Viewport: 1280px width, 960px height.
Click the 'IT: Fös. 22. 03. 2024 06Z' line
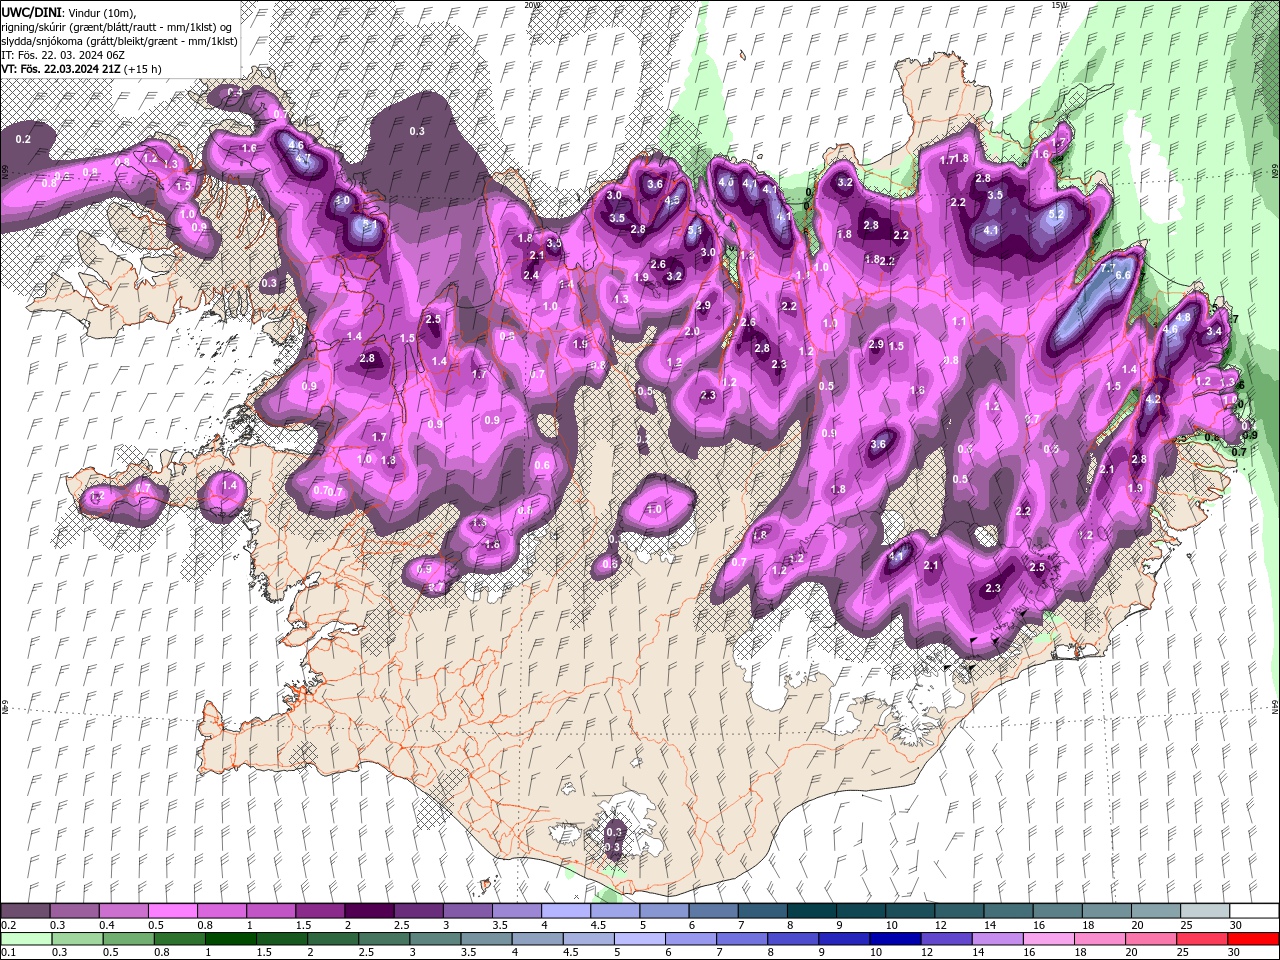tap(63, 55)
